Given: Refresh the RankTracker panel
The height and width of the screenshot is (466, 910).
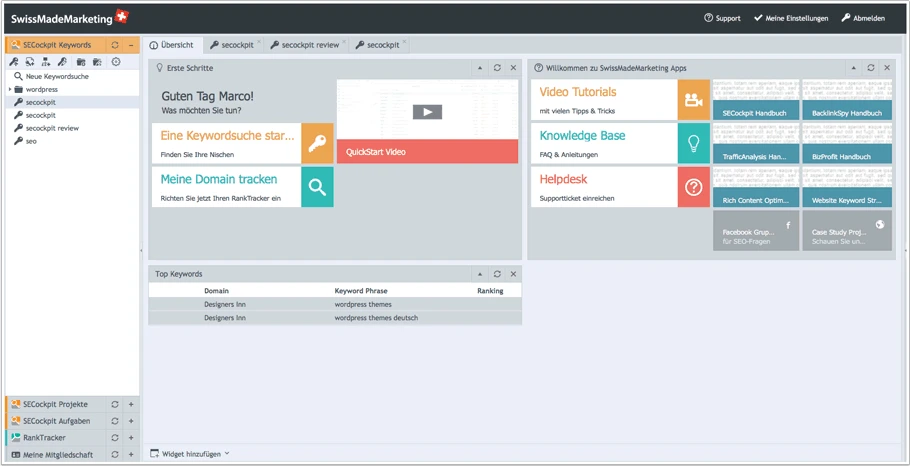Looking at the screenshot, I should pos(115,438).
